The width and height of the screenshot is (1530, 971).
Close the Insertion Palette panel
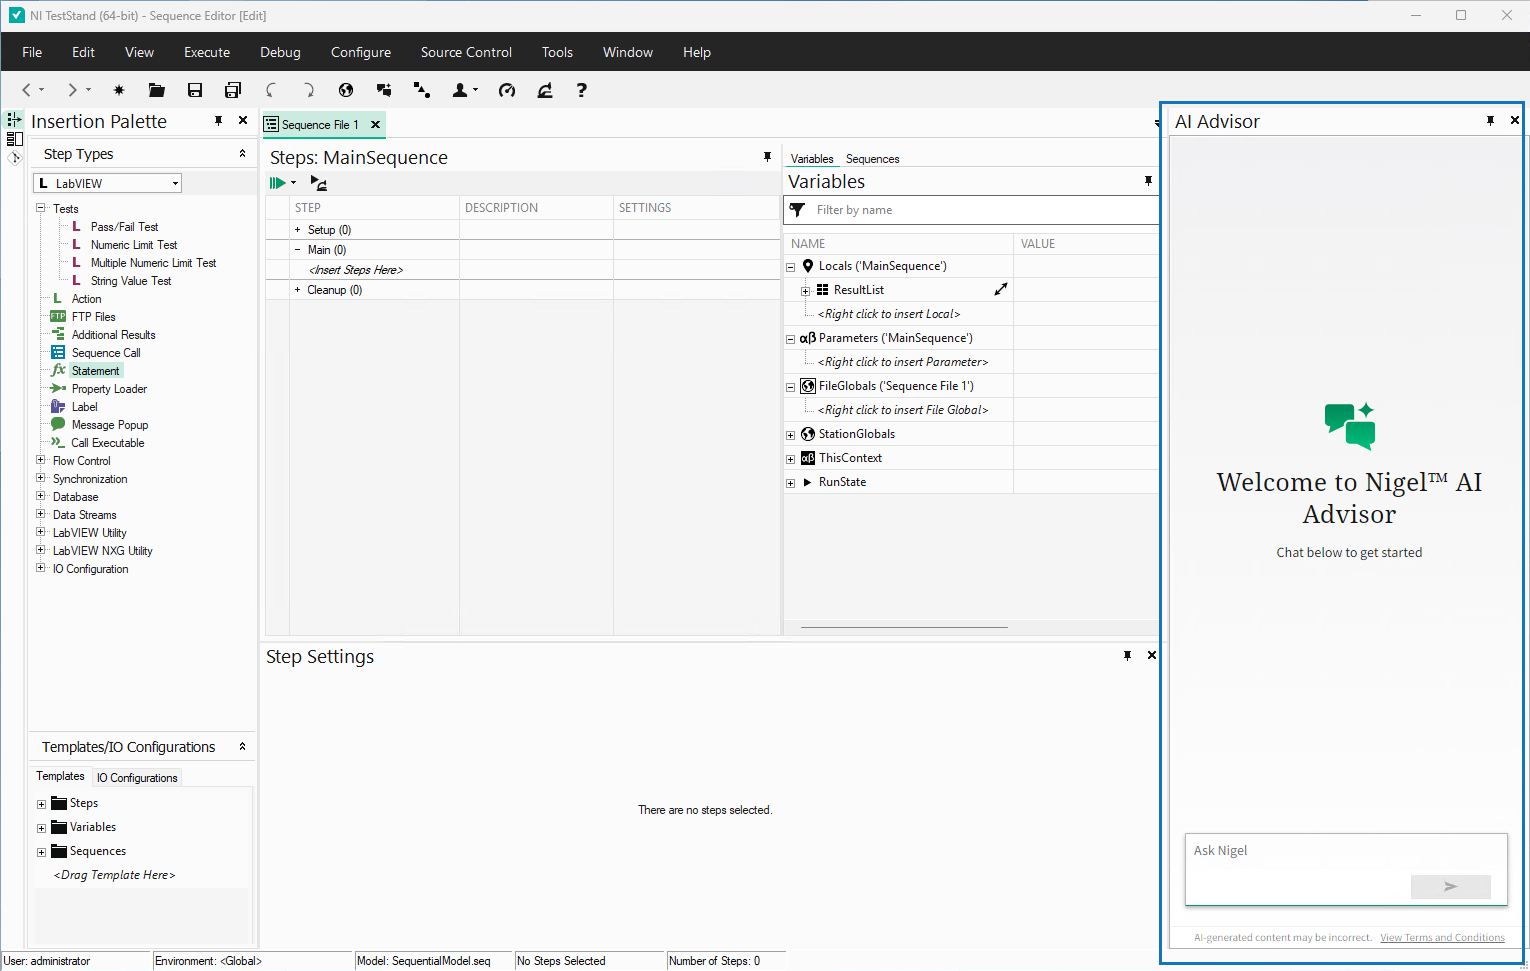pos(243,120)
